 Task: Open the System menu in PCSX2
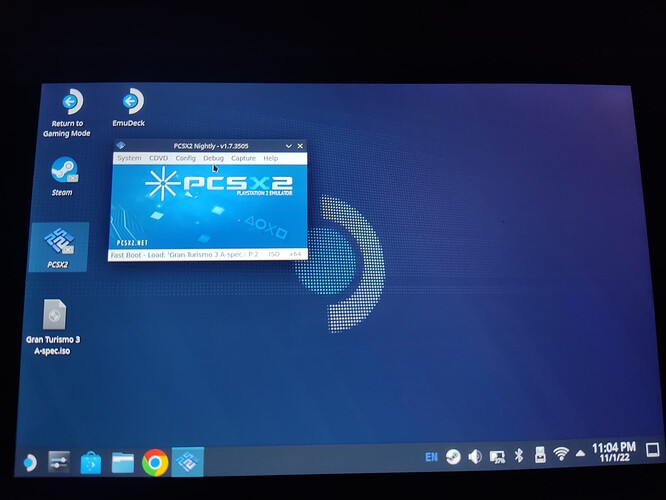click(x=129, y=158)
